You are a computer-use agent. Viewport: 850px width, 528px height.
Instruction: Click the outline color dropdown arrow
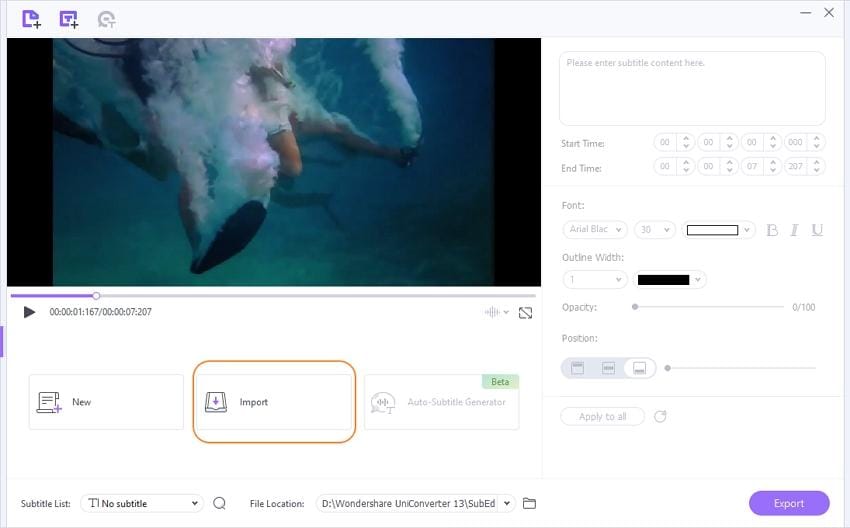[x=698, y=280]
